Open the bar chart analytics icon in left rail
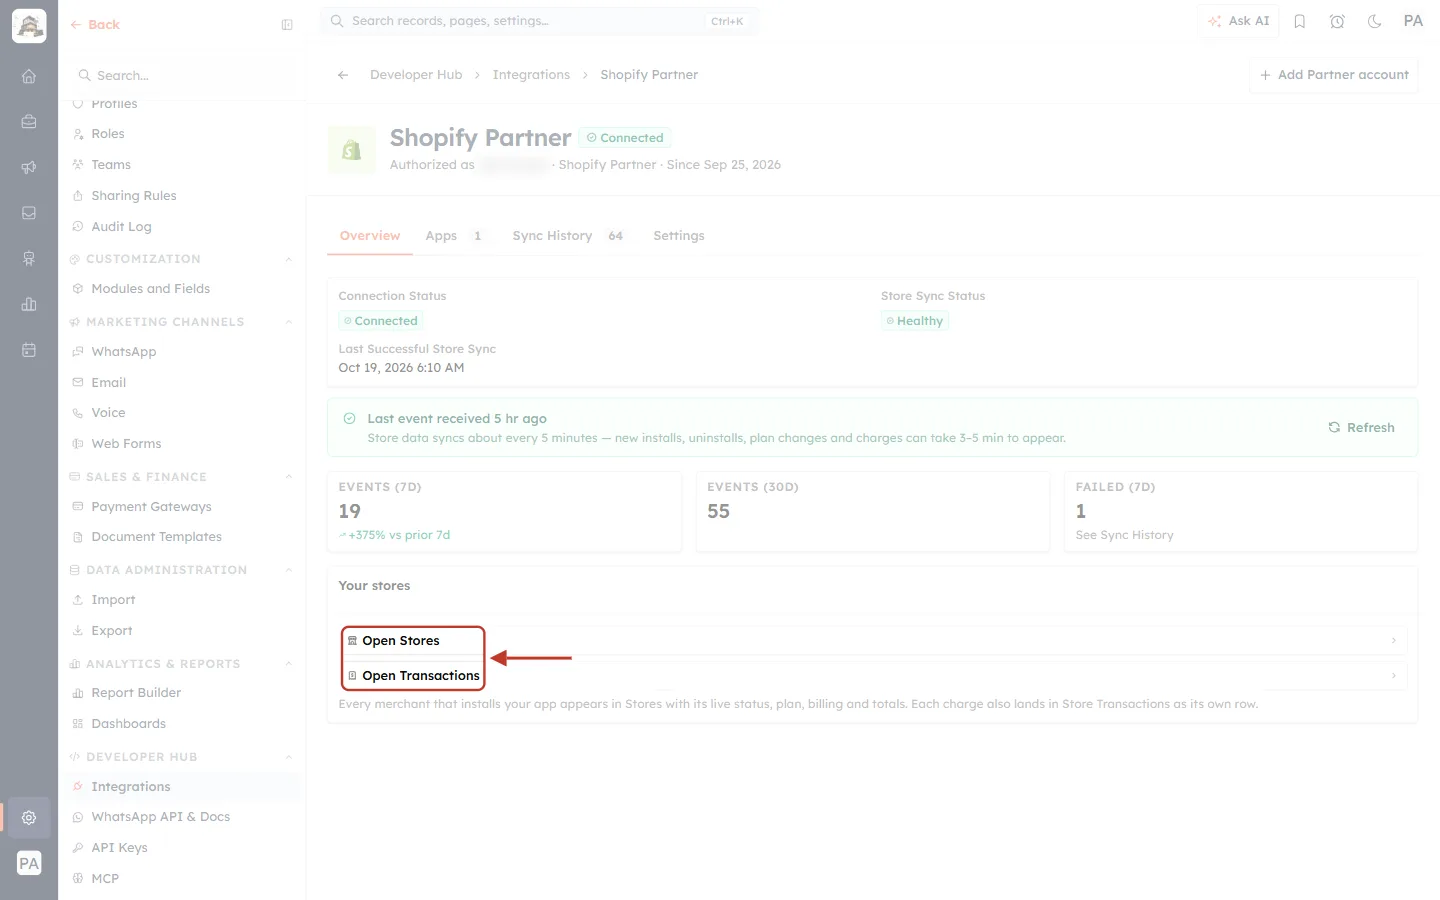 pyautogui.click(x=29, y=304)
